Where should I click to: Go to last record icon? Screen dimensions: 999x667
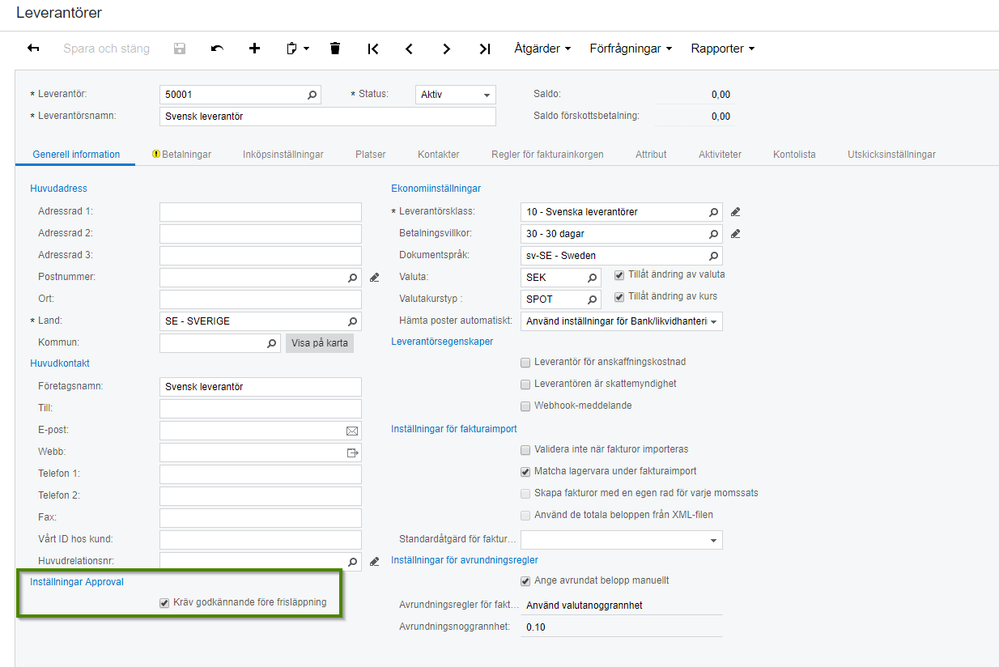click(x=485, y=48)
